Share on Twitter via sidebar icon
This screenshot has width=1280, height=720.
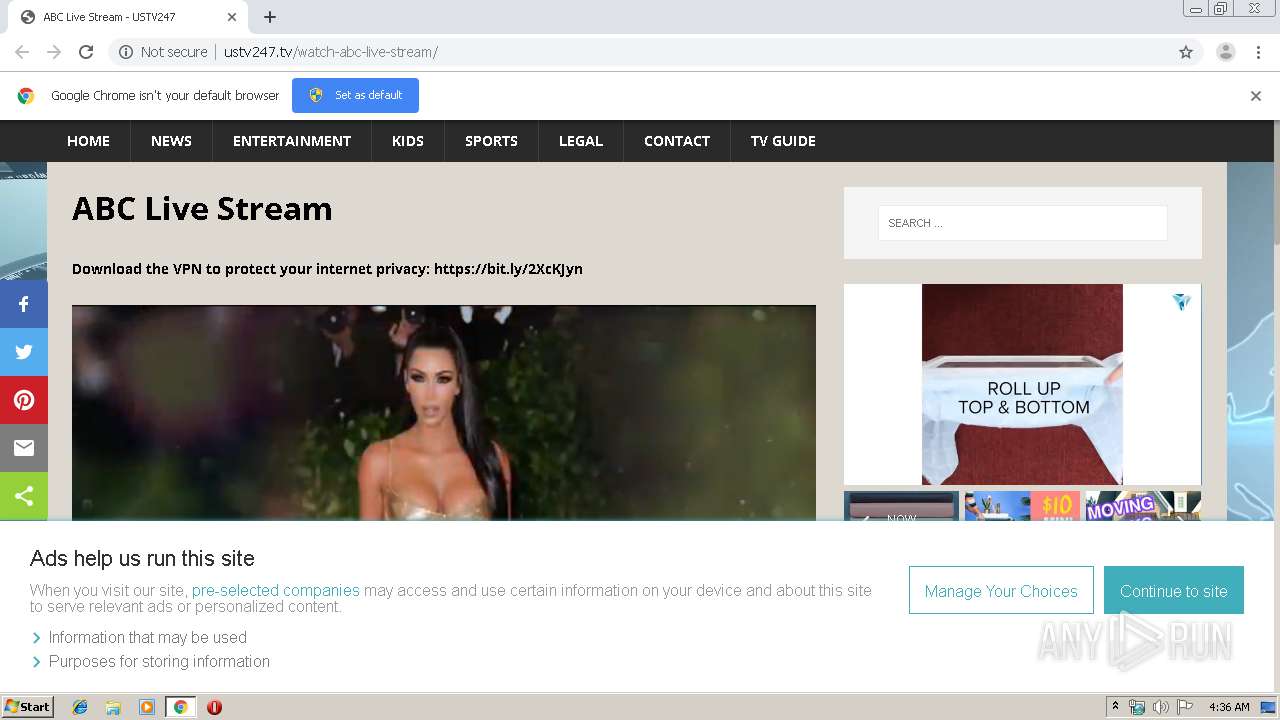pos(24,352)
